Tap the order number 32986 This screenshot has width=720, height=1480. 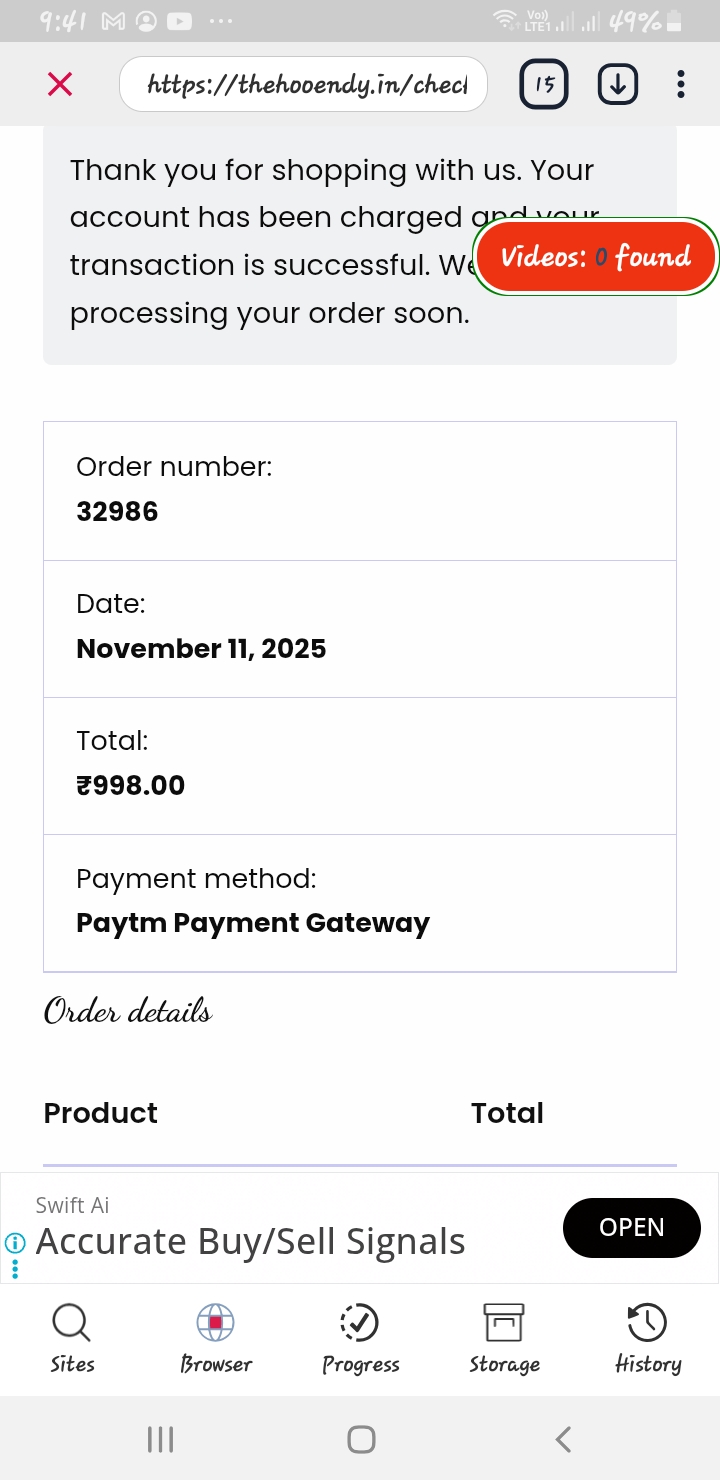click(118, 512)
